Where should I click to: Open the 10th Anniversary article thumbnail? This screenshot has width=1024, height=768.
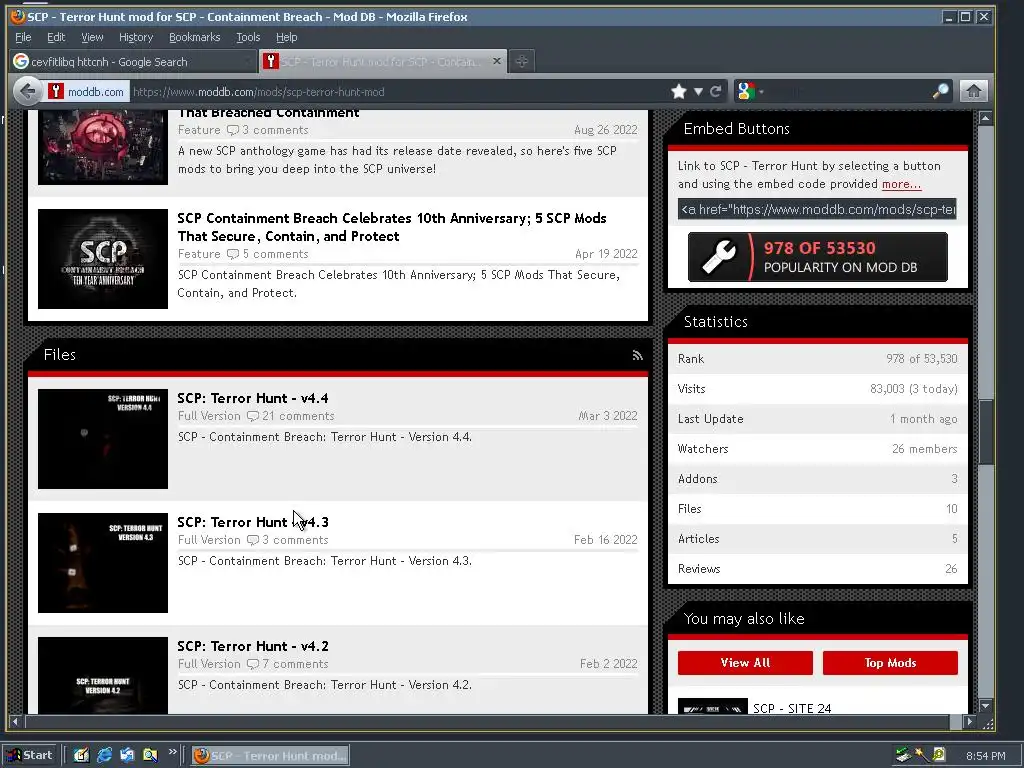coord(103,259)
